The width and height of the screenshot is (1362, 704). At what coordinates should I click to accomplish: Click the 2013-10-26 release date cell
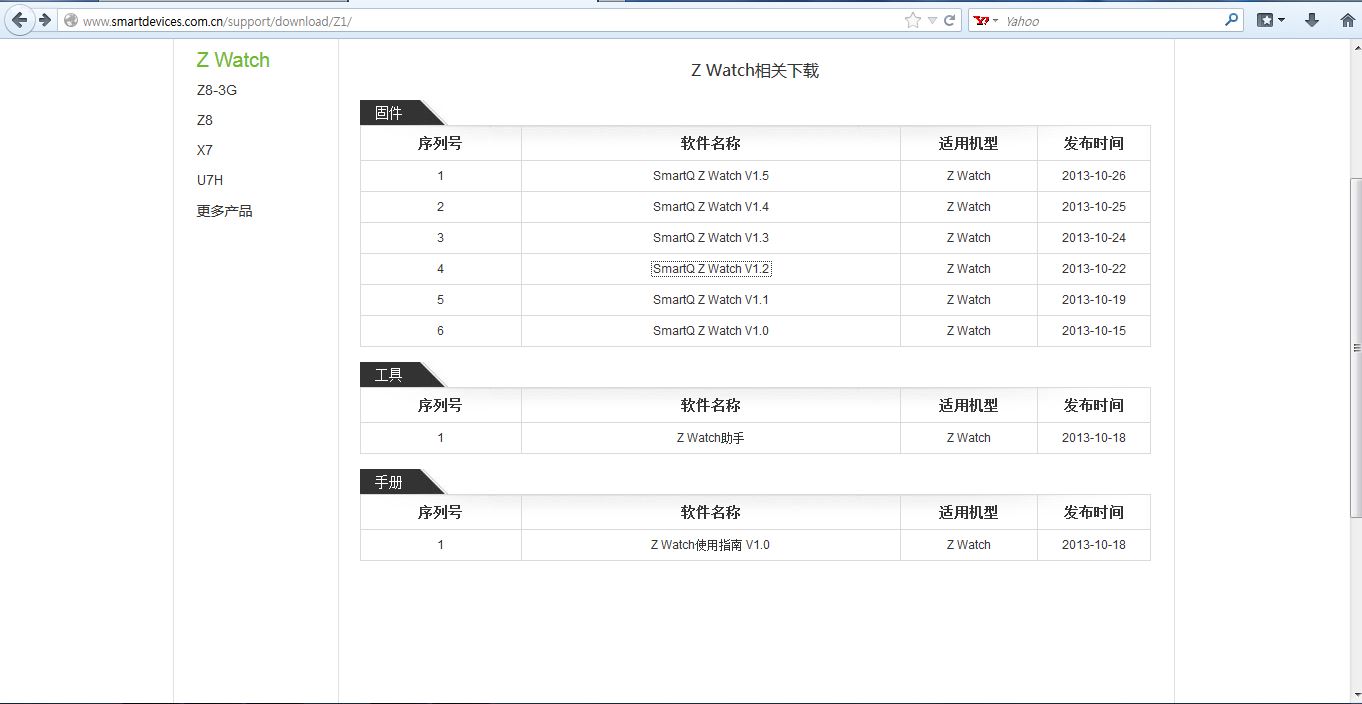[1094, 176]
